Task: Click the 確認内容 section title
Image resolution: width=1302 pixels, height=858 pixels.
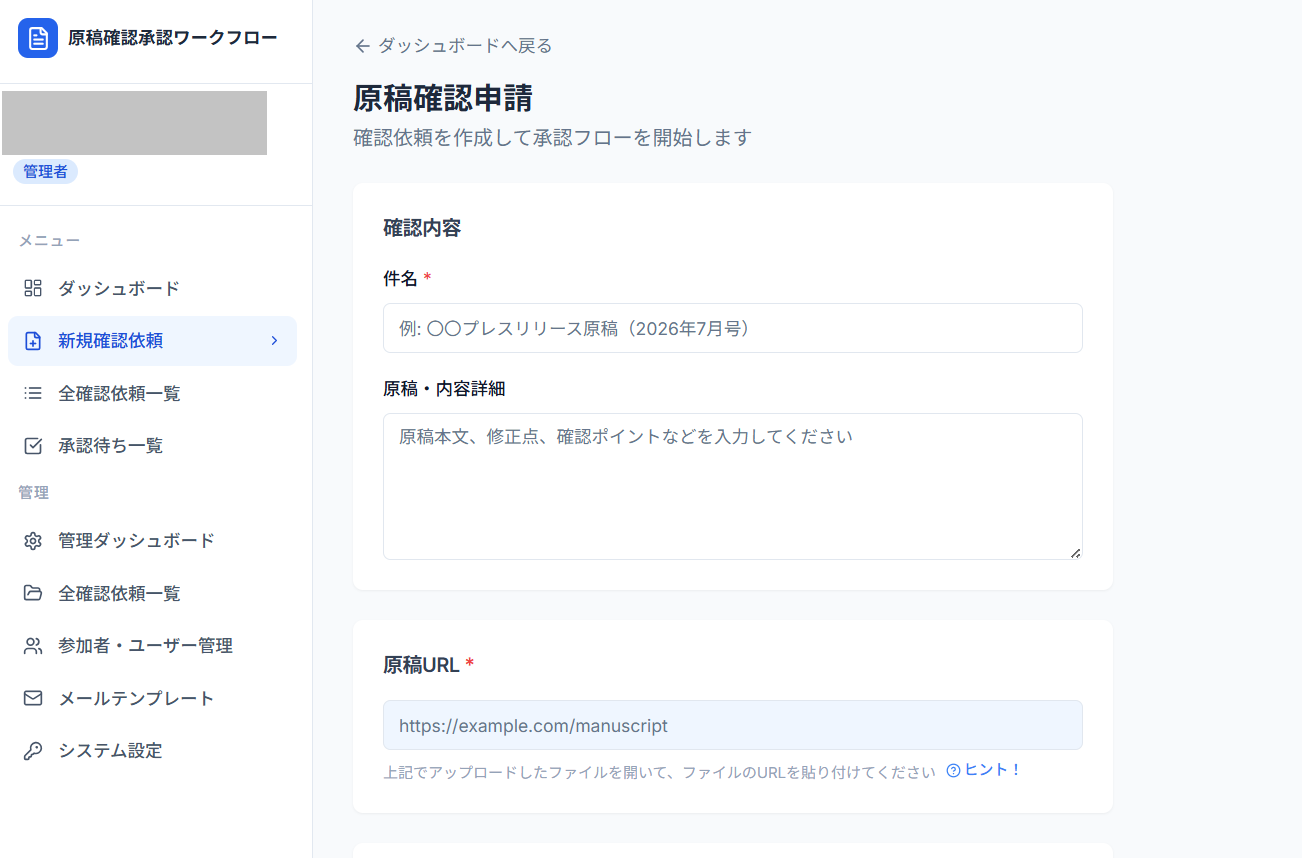Action: click(x=422, y=228)
